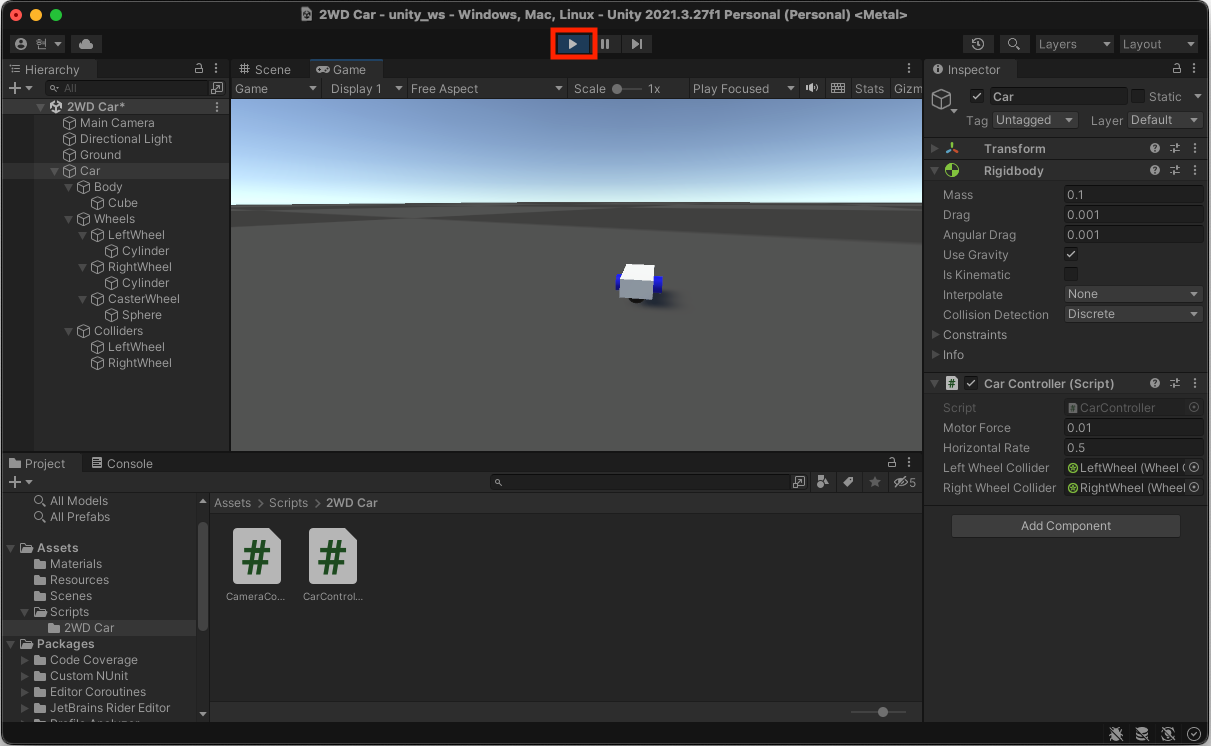Open Layers dropdown in toolbar
Screen dimensions: 1211x746
[1074, 44]
